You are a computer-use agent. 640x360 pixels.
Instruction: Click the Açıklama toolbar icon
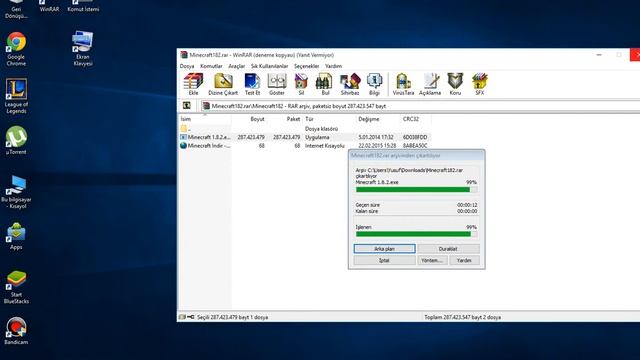click(430, 84)
